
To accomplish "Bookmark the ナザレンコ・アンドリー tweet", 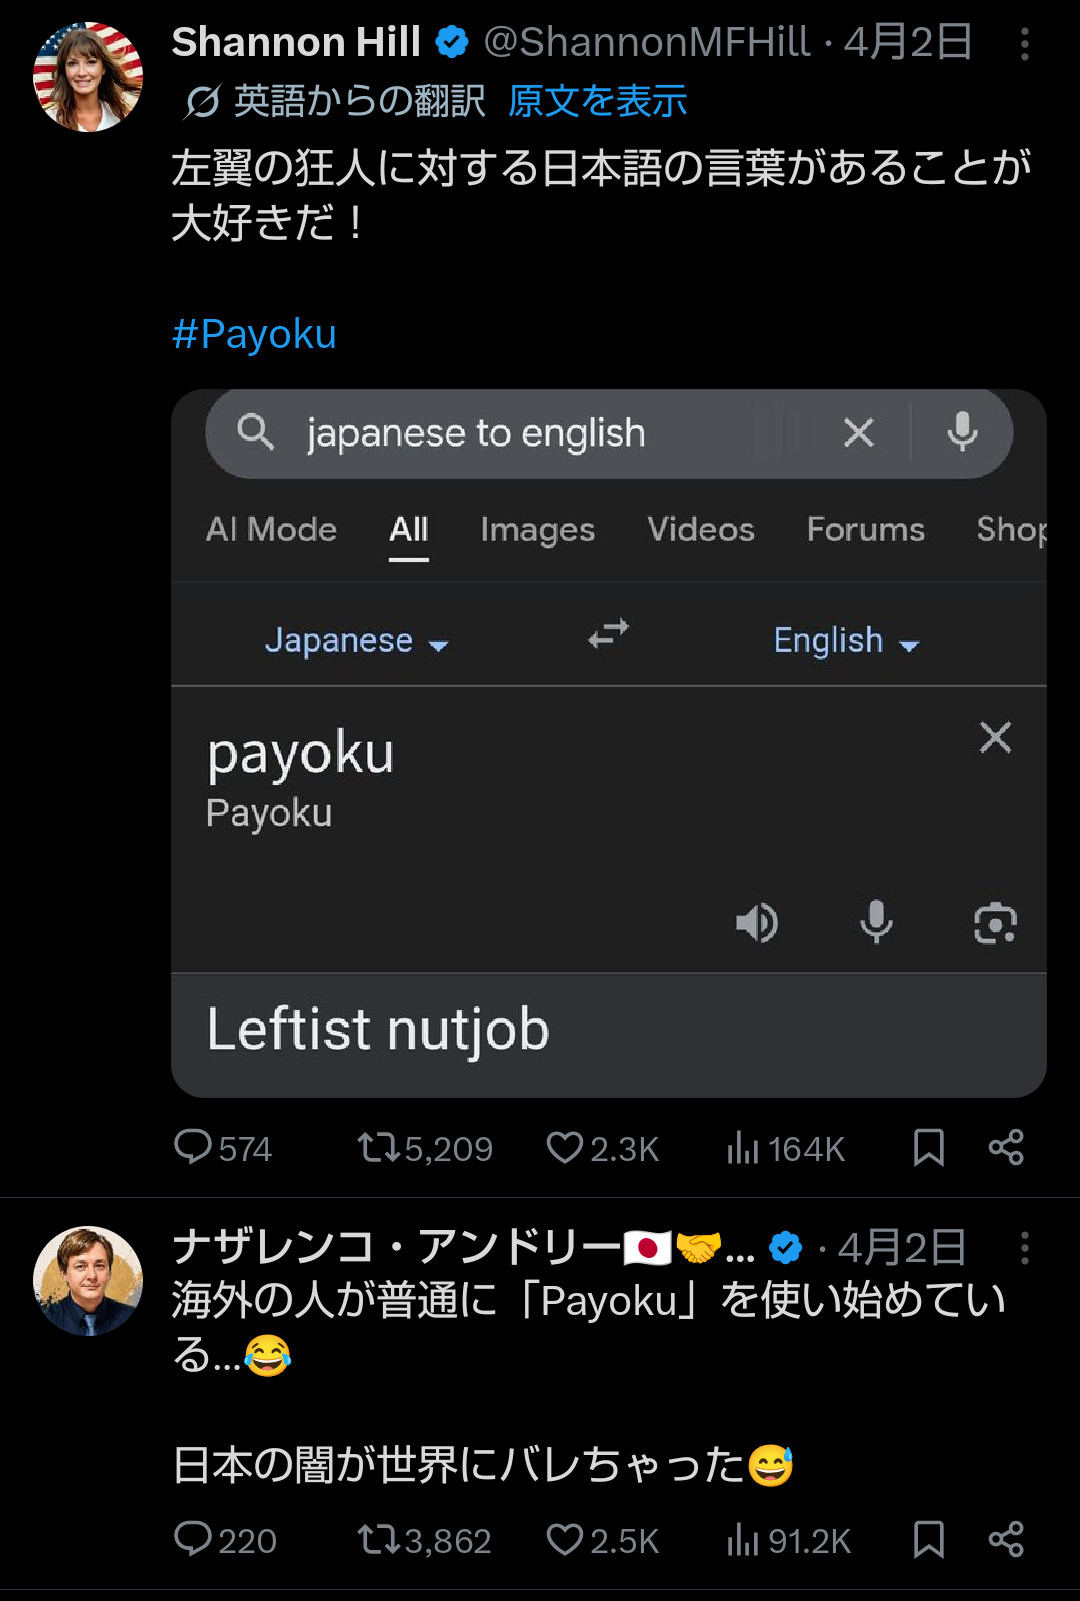I will click(x=928, y=1539).
